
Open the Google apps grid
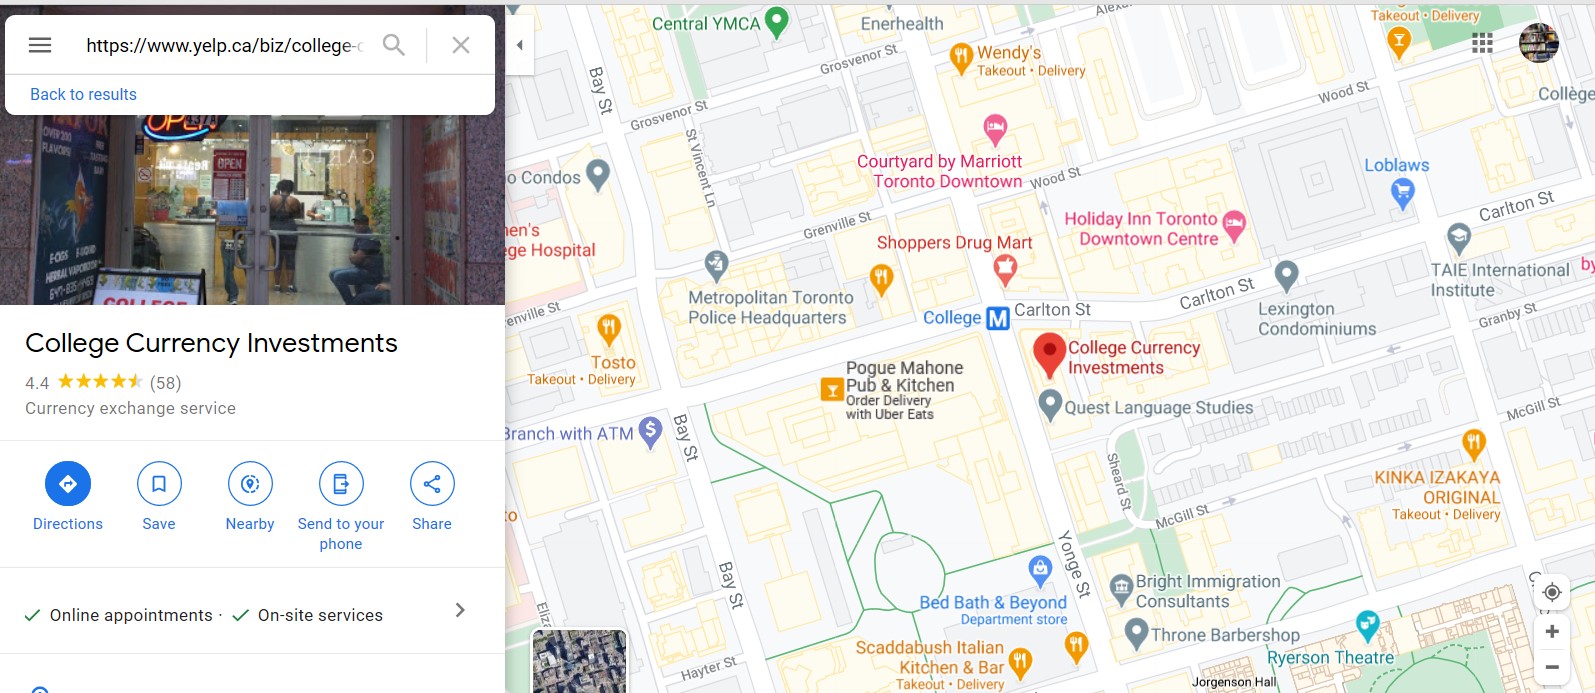coord(1482,43)
